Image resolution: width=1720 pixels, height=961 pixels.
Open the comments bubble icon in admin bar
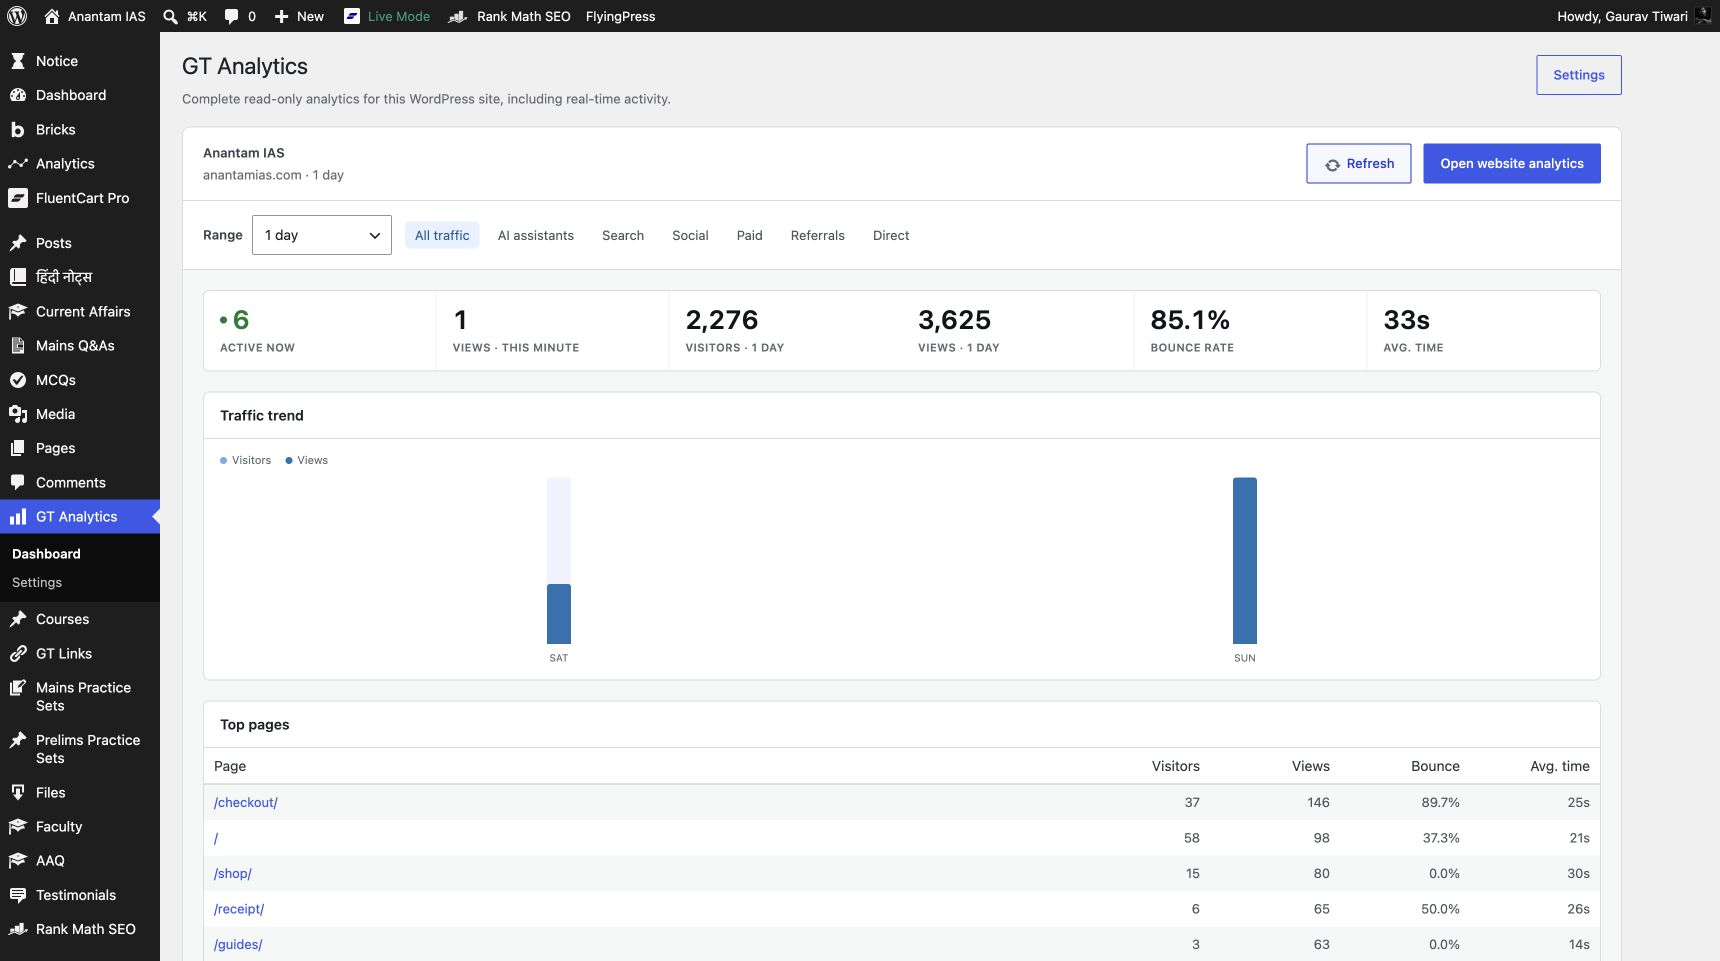(x=232, y=16)
